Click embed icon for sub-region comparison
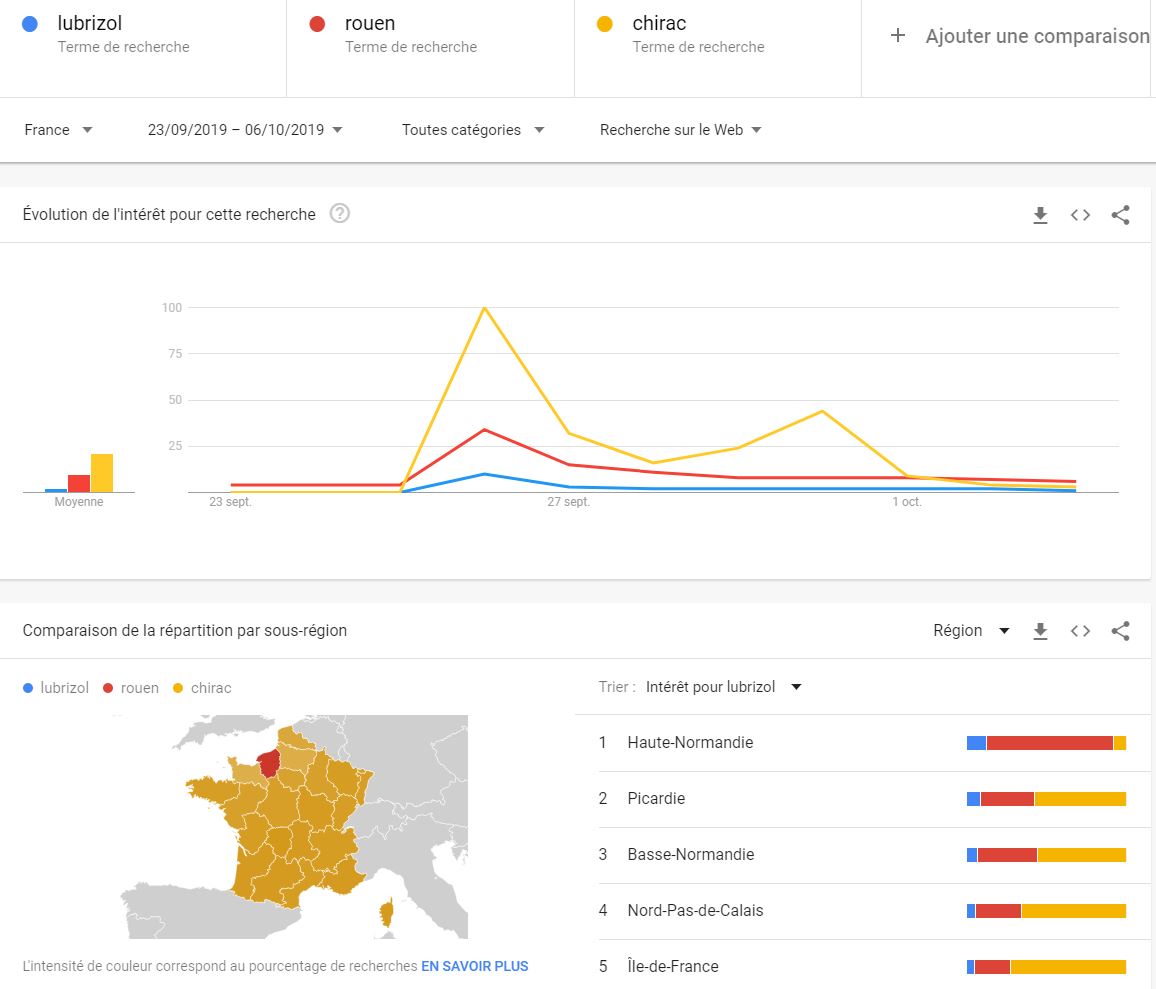 tap(1080, 631)
